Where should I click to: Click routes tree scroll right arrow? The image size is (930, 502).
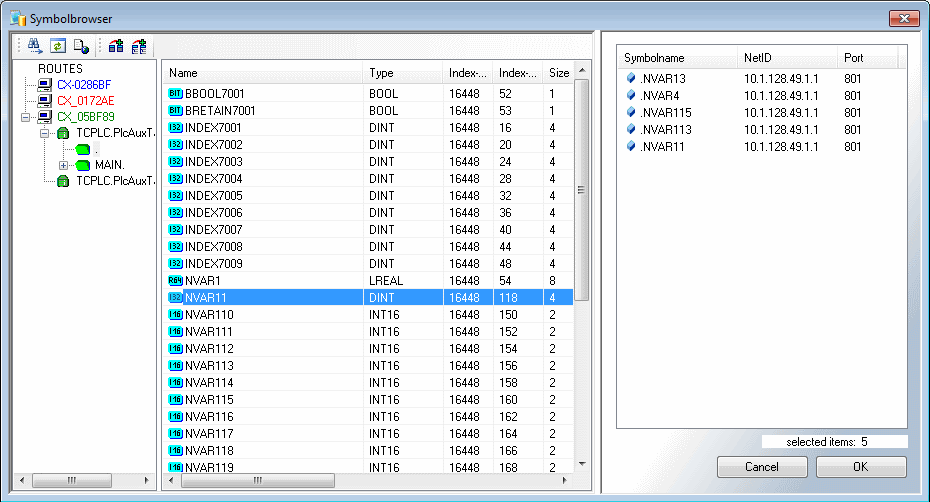(x=147, y=480)
